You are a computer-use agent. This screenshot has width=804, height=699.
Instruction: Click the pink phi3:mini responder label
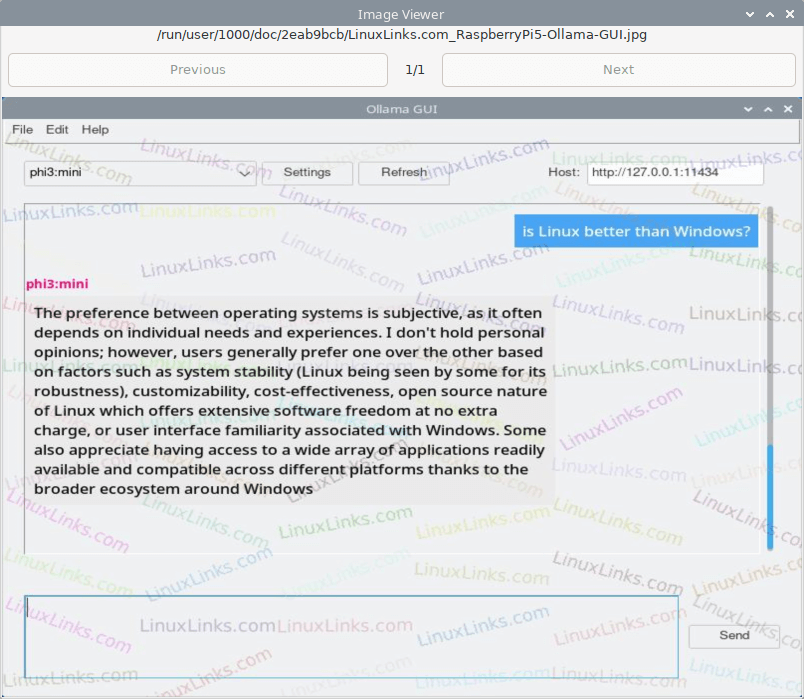pos(57,284)
